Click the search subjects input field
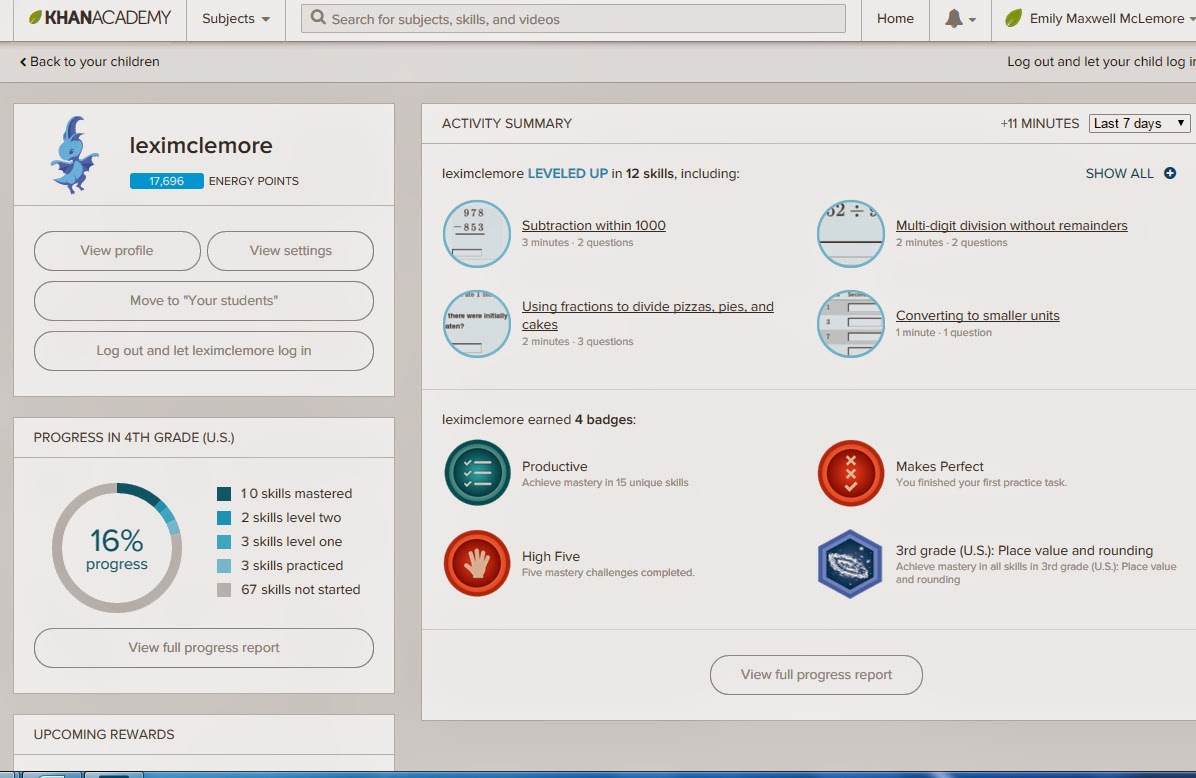 click(573, 18)
